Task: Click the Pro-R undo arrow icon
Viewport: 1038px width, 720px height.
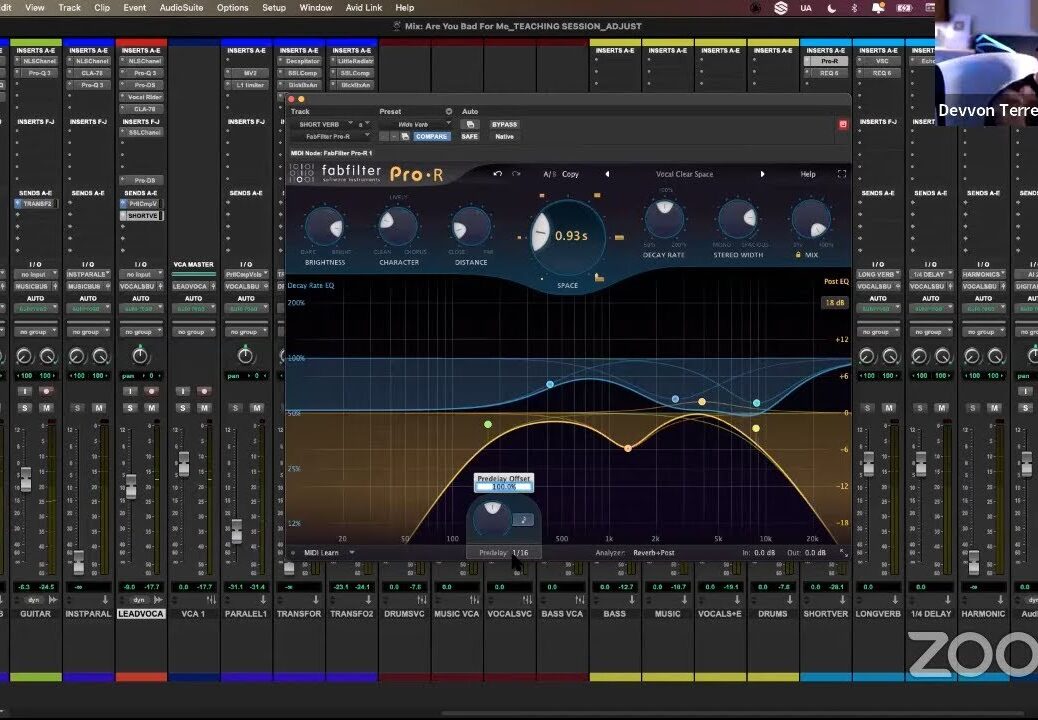Action: coord(498,174)
